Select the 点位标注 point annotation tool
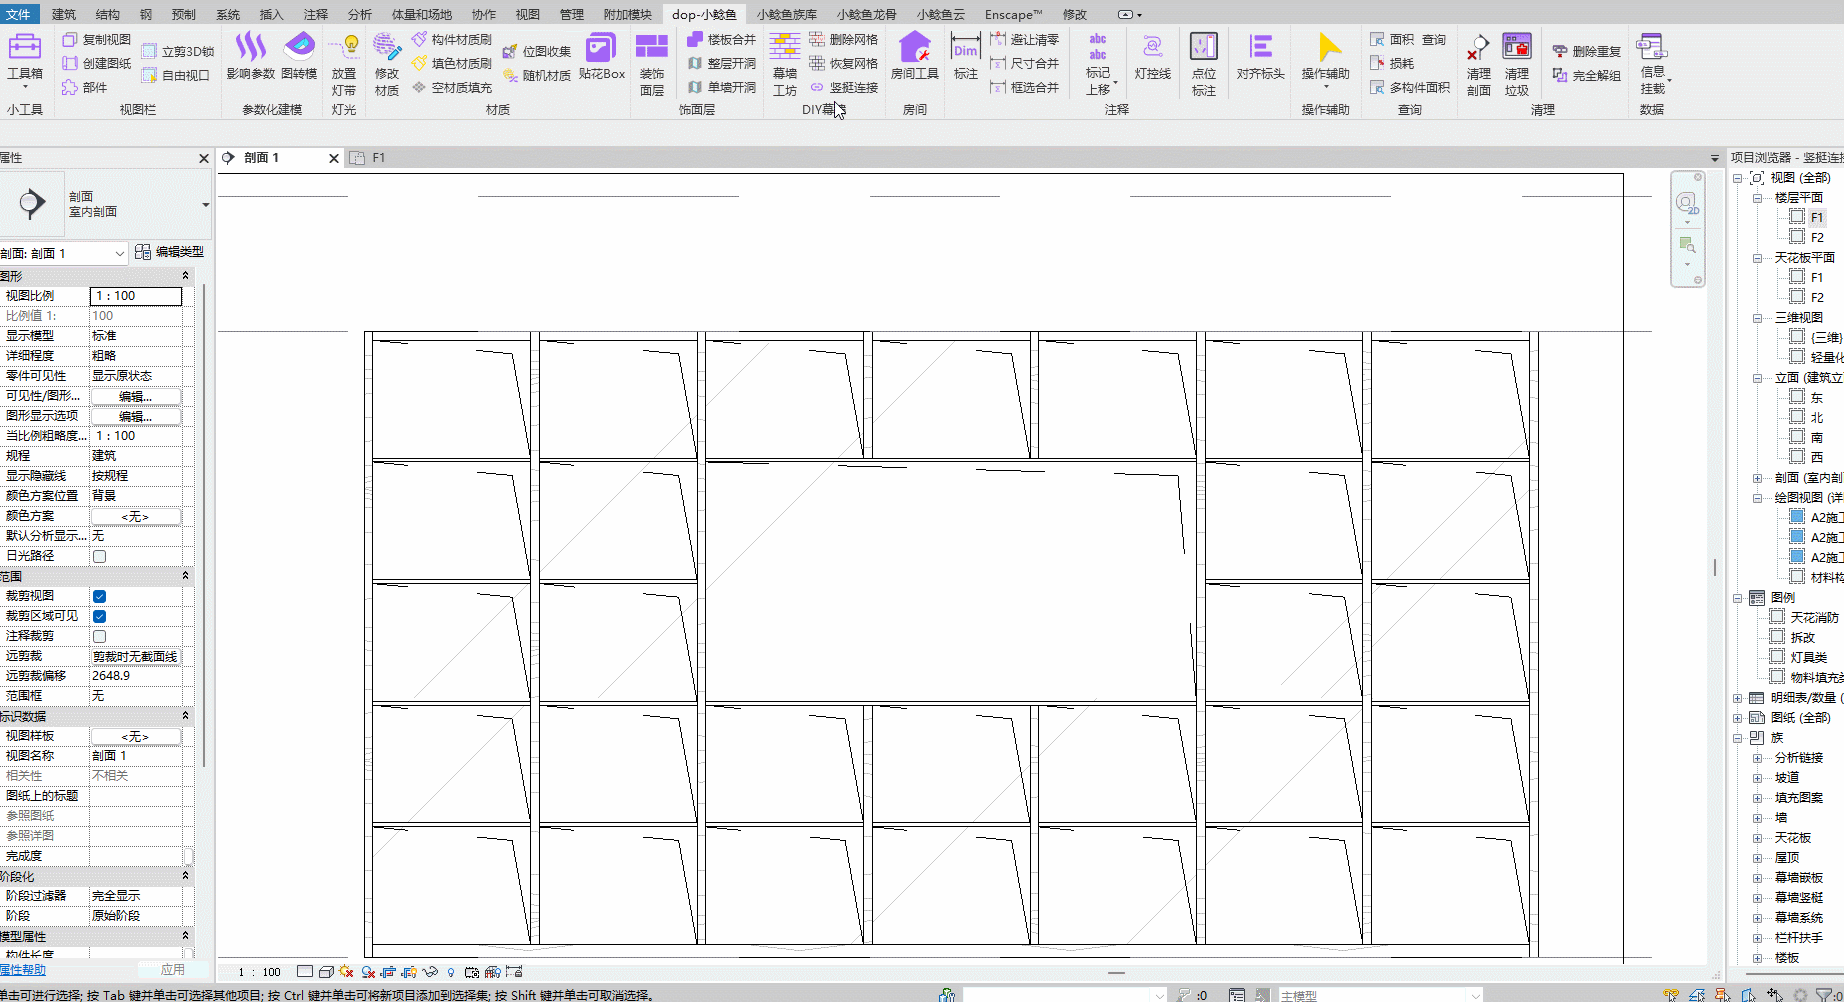The width and height of the screenshot is (1844, 1002). click(x=1203, y=65)
